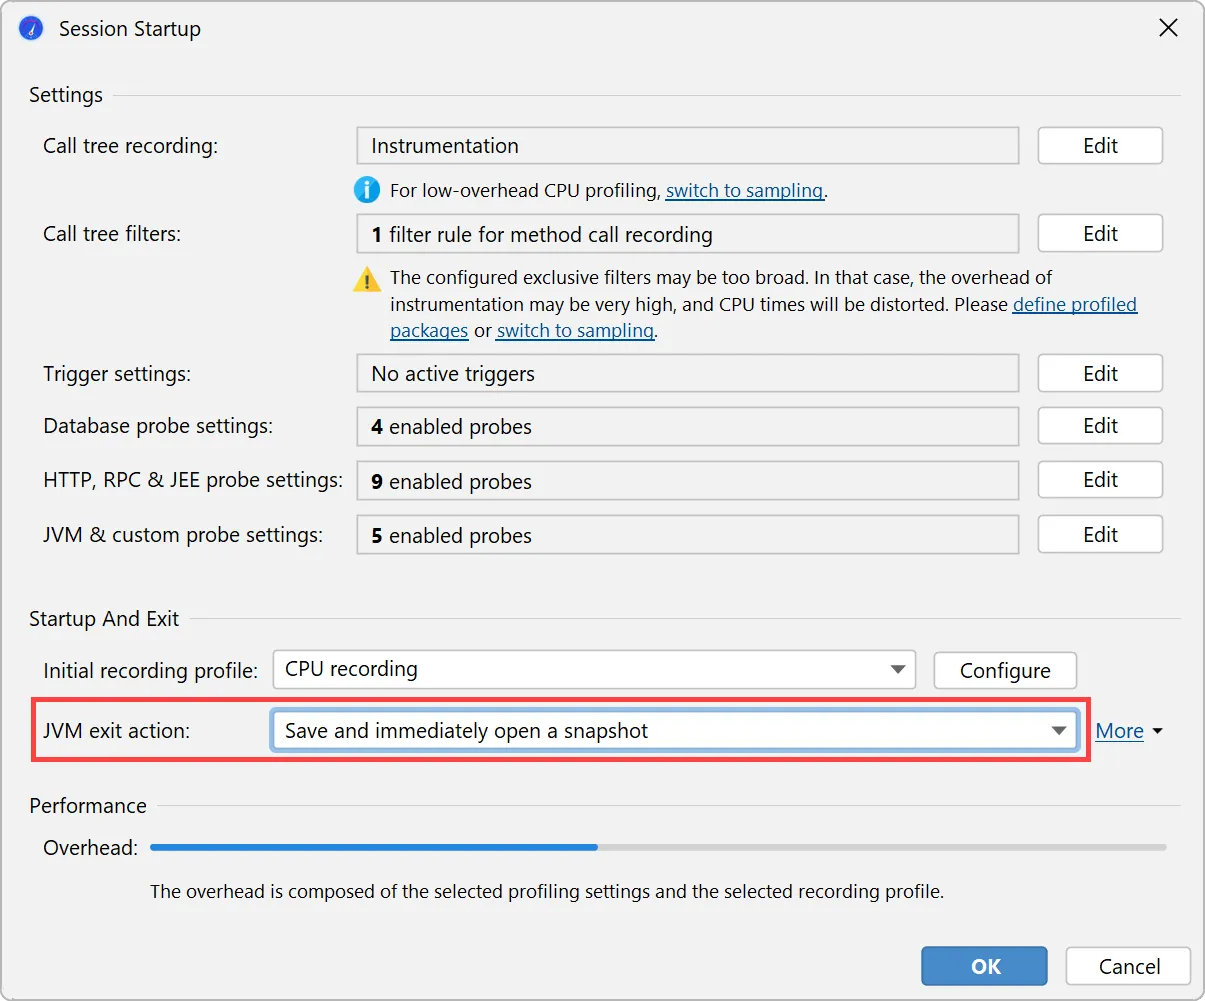Click the Startup And Exit section heading
The image size is (1205, 1001).
tap(104, 619)
